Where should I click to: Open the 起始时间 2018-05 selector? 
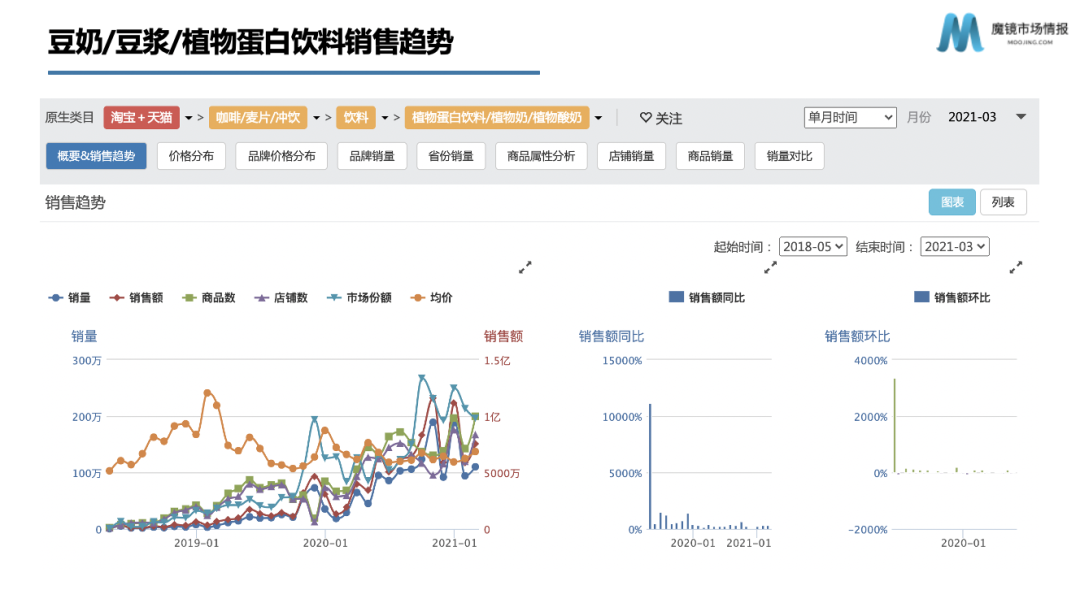813,247
